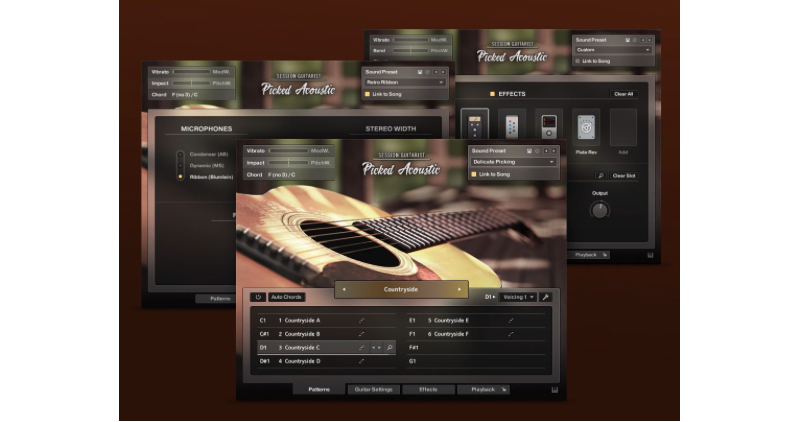
Task: Select the empty F#1 pattern slot
Action: point(476,347)
